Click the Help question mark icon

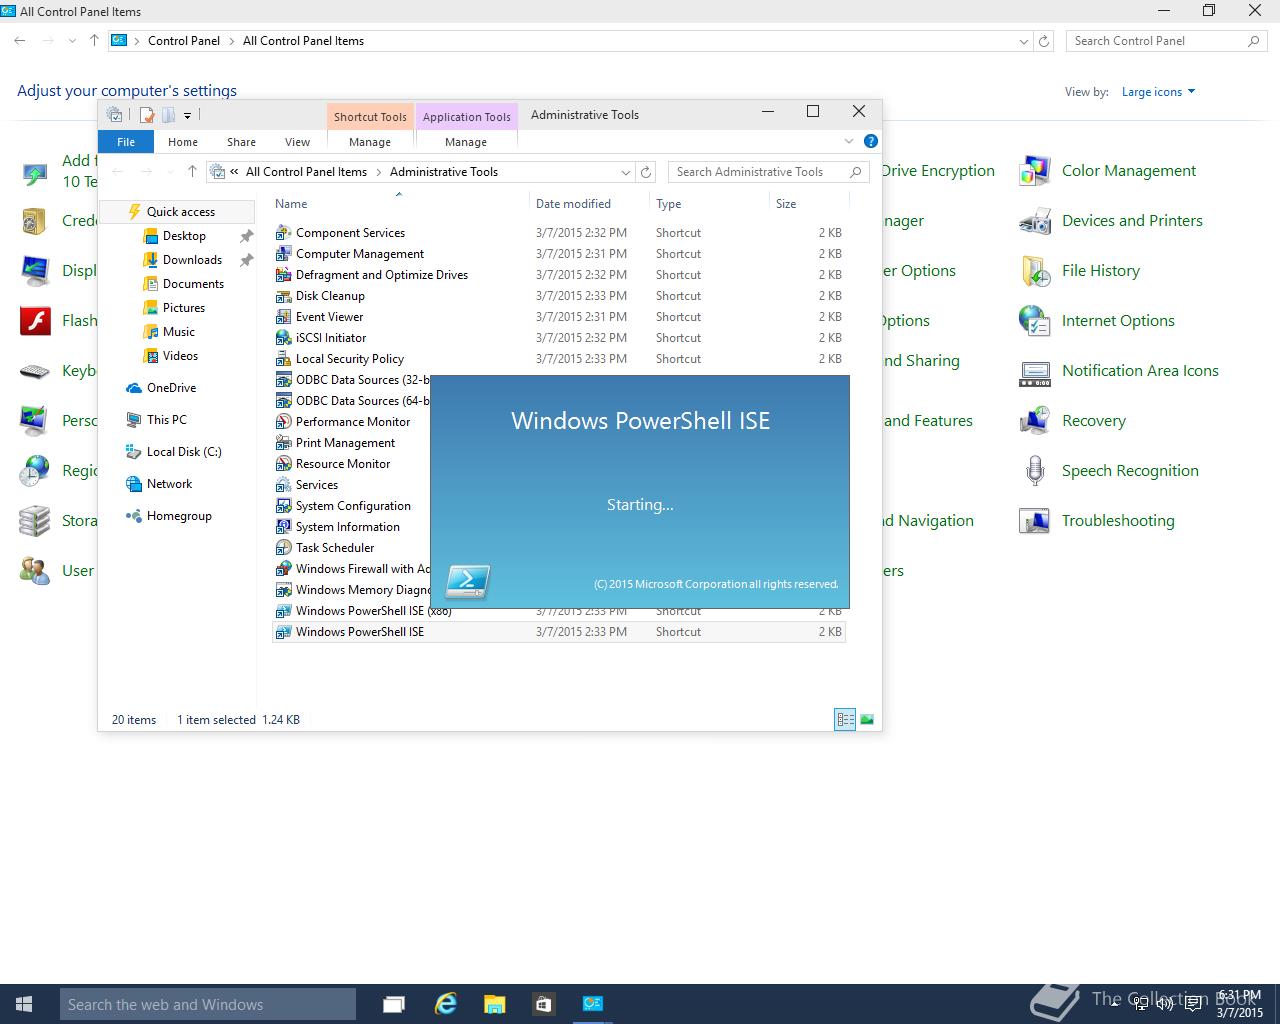click(x=870, y=141)
